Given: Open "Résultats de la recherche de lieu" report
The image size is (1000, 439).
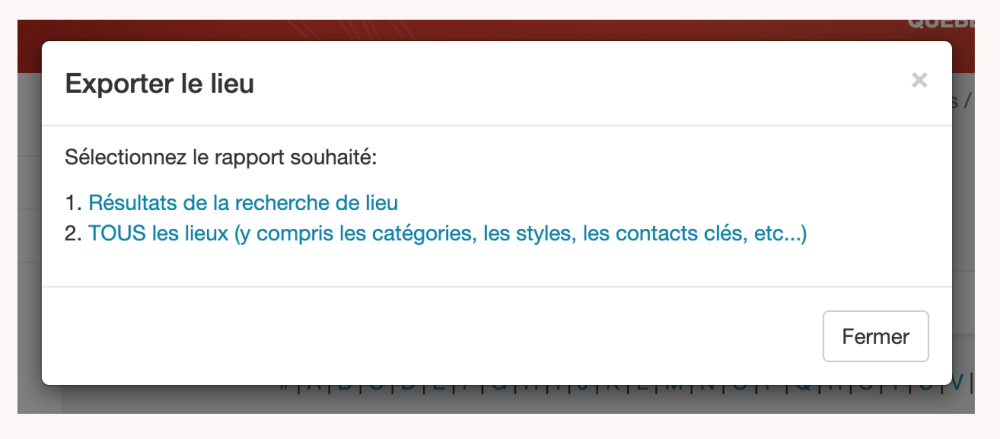Looking at the screenshot, I should [243, 203].
